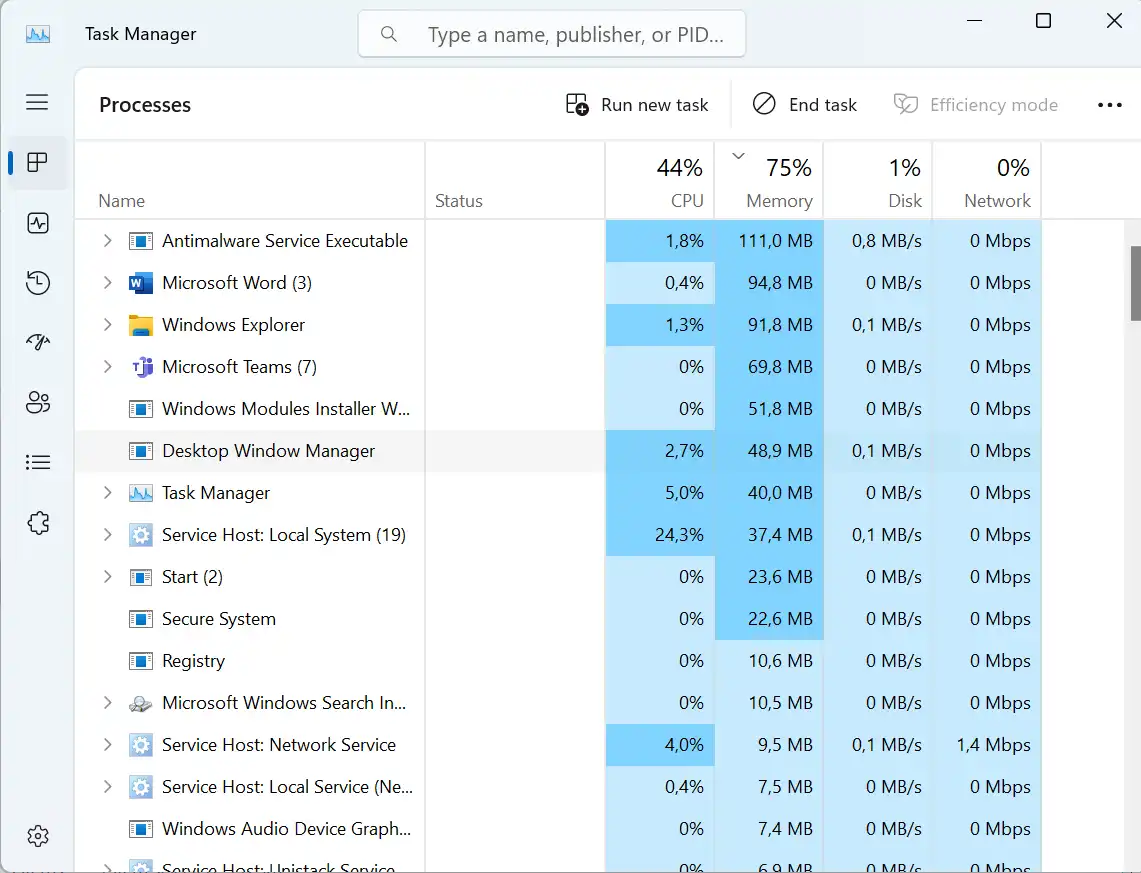Sort by the Network column header

987,180
